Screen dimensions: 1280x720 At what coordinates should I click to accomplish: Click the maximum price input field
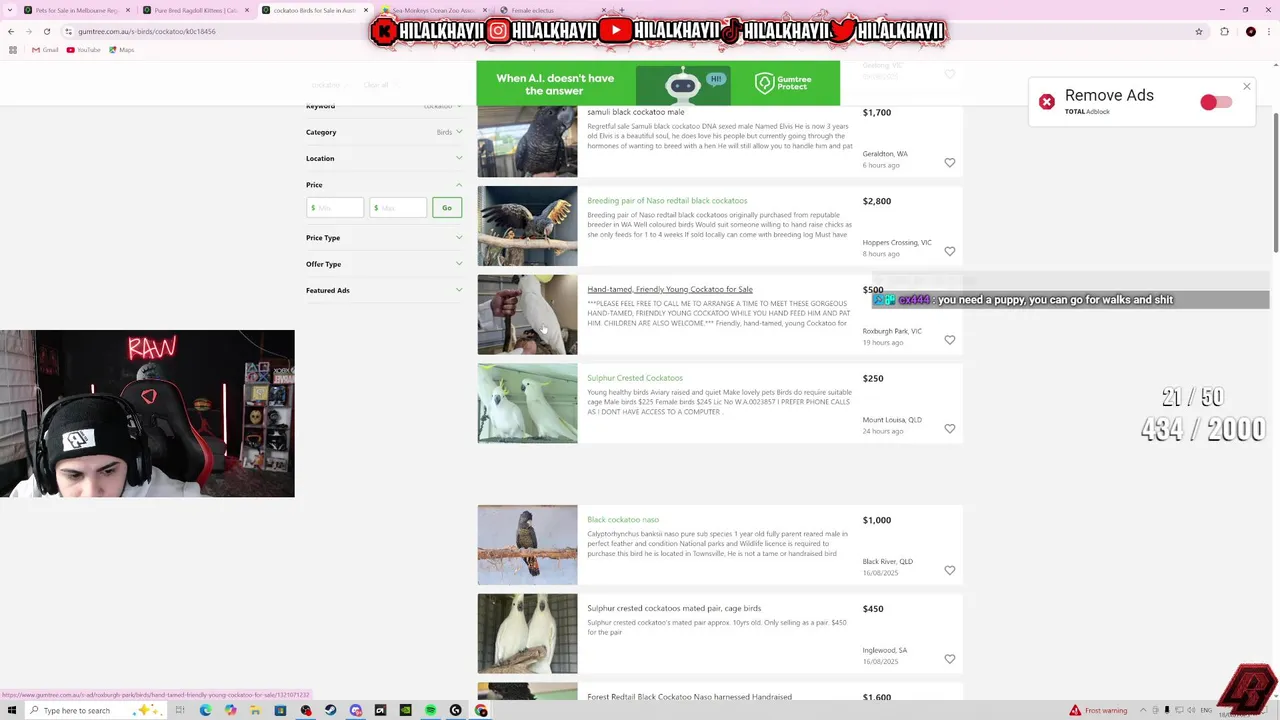pyautogui.click(x=398, y=208)
